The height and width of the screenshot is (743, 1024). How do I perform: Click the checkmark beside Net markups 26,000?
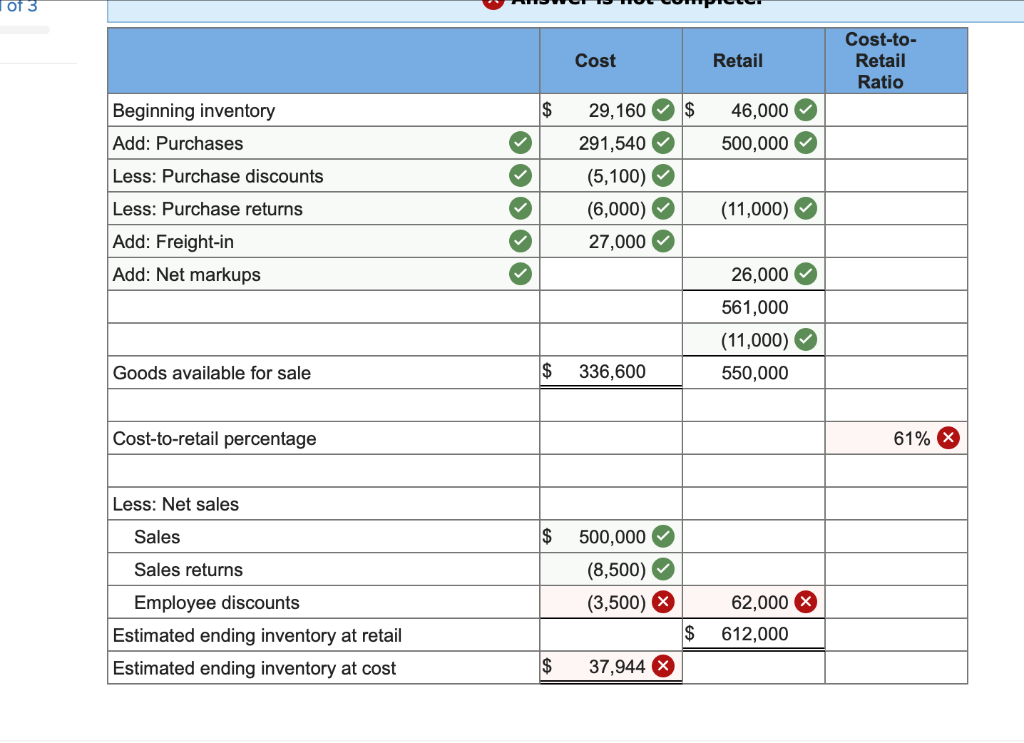click(x=806, y=273)
